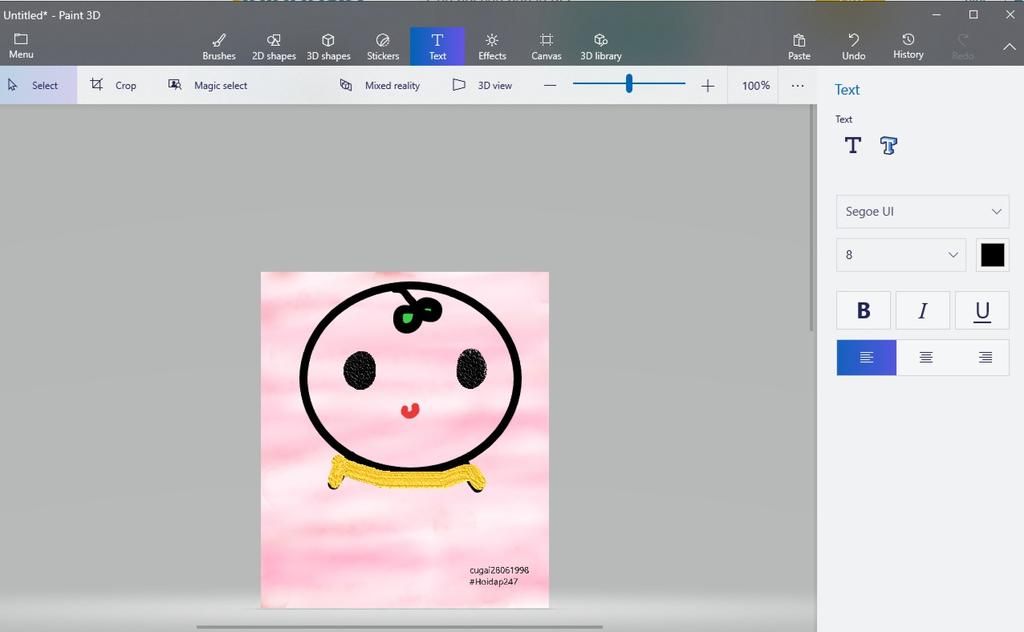Screen dimensions: 1024x632
Task: Maximize the Paint 3D window
Action: [x=973, y=14]
